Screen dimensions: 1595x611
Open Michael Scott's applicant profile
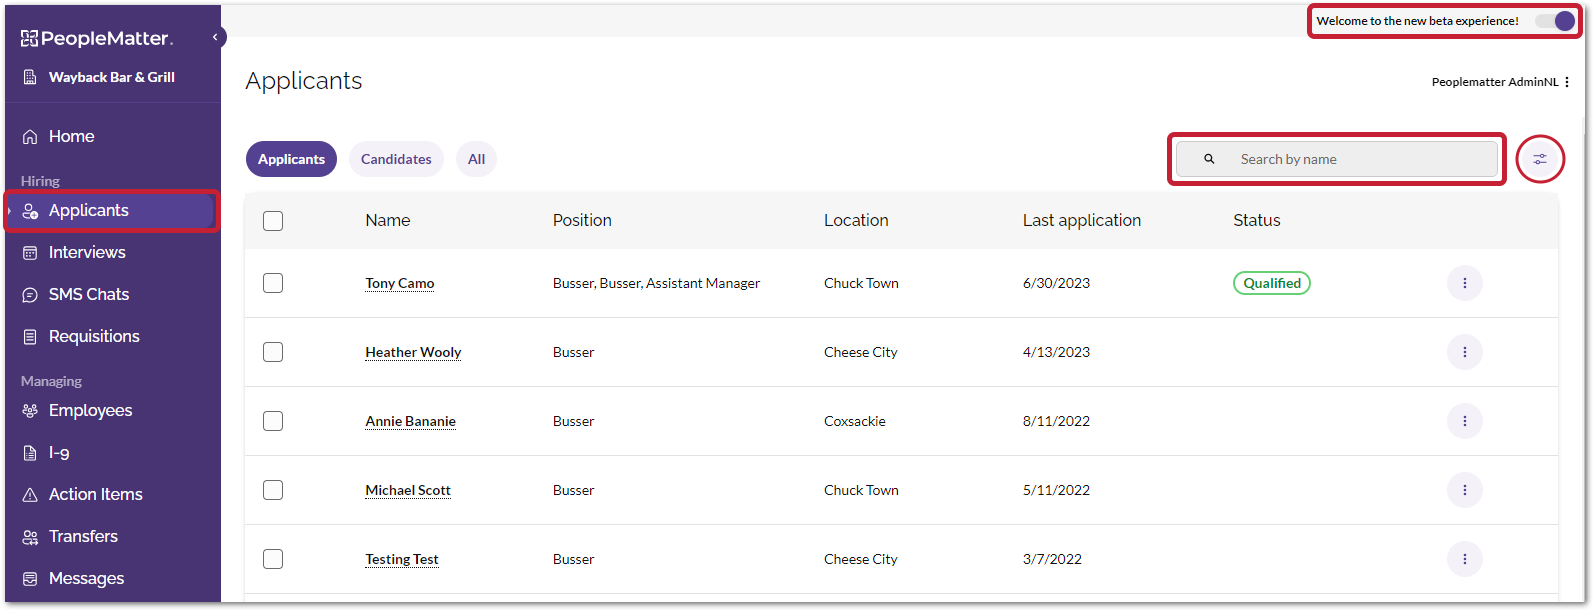click(408, 490)
